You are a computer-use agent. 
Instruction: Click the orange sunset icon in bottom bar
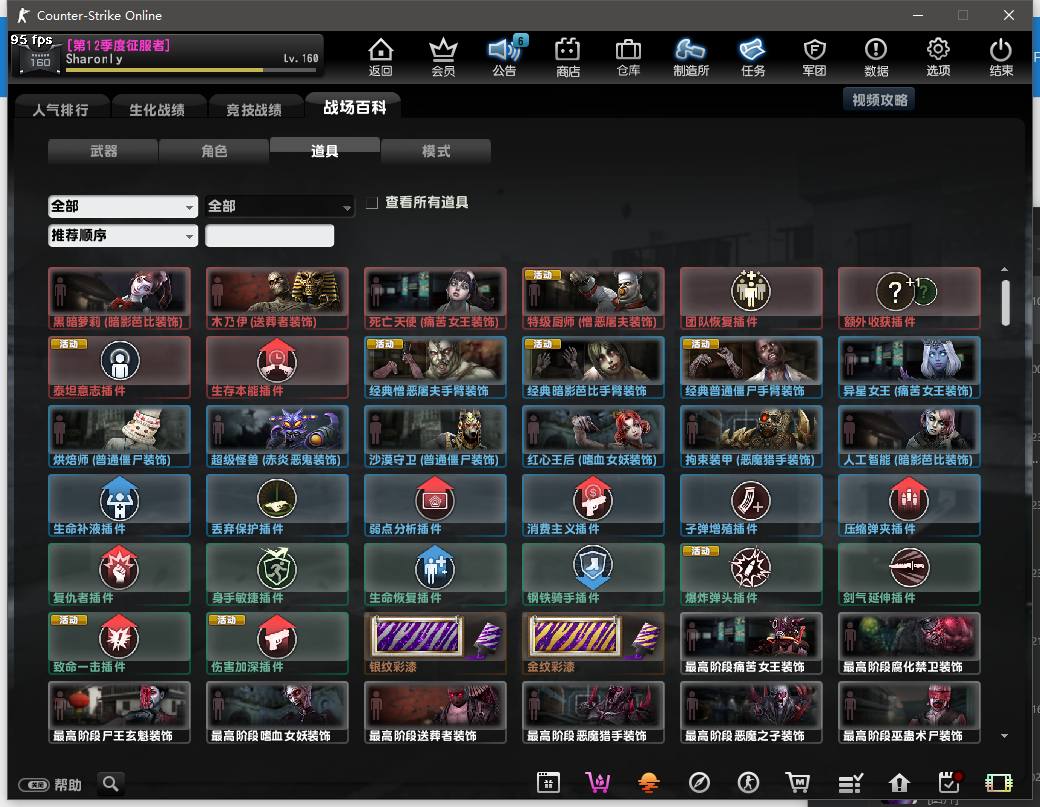(x=649, y=783)
